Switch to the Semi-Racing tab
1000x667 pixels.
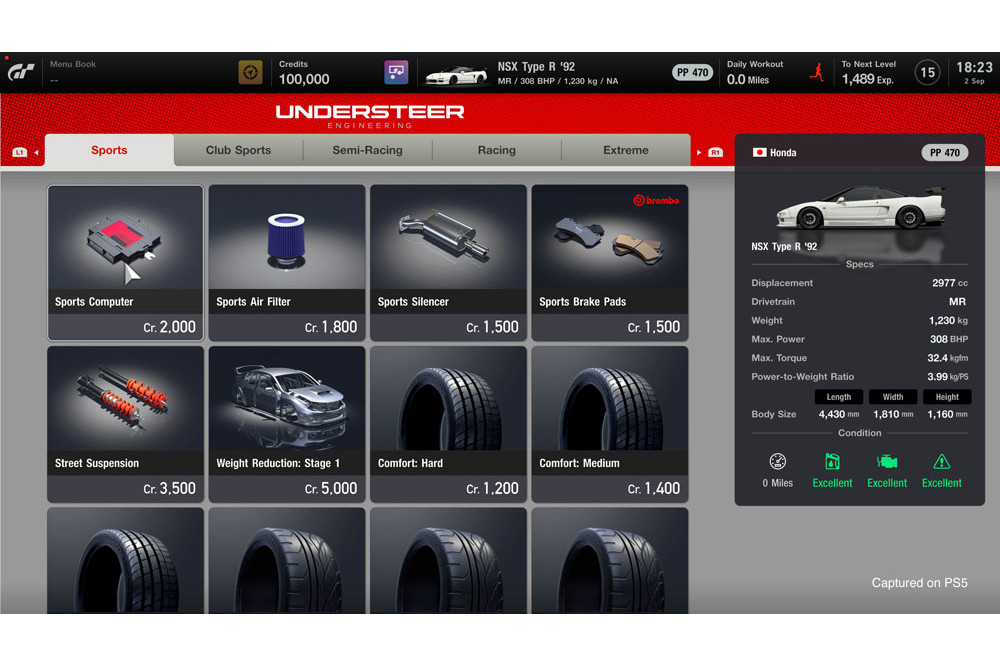367,150
